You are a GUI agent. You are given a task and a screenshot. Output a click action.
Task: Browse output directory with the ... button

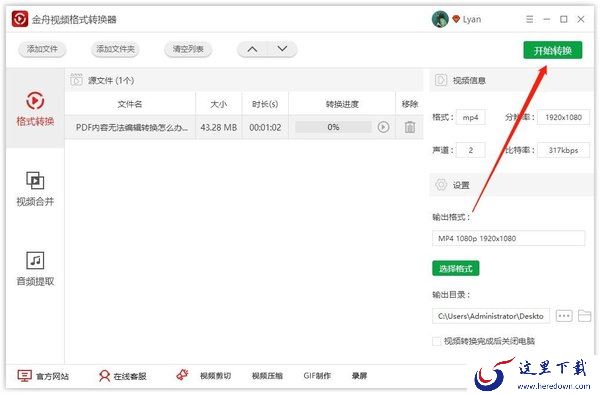(x=564, y=316)
